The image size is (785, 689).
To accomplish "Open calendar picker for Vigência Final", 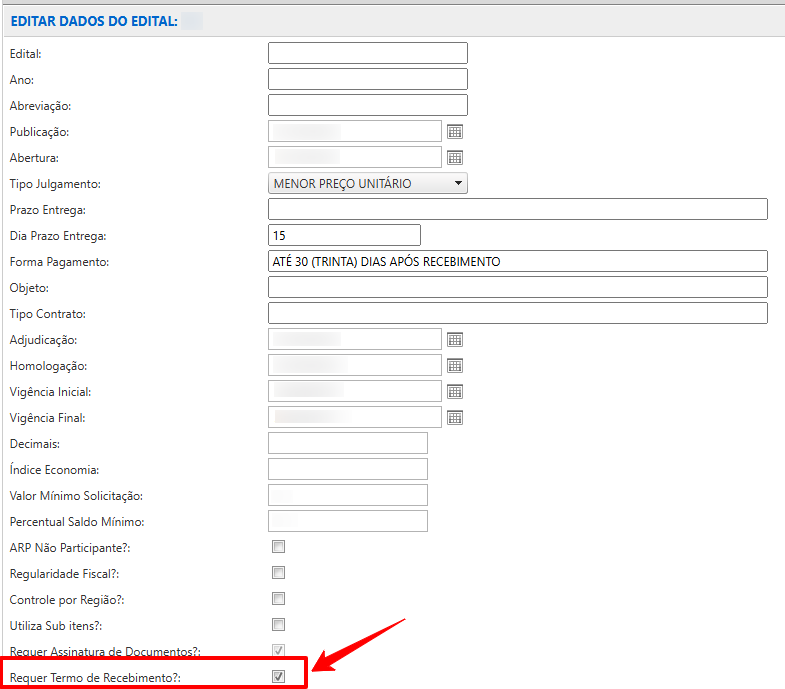I will (x=454, y=418).
